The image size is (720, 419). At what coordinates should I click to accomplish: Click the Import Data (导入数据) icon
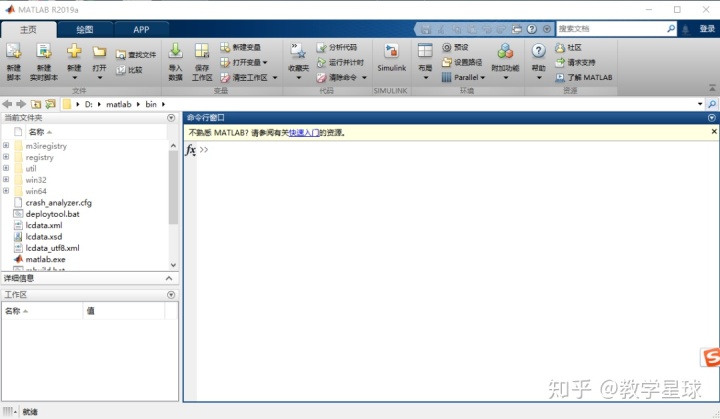175,51
